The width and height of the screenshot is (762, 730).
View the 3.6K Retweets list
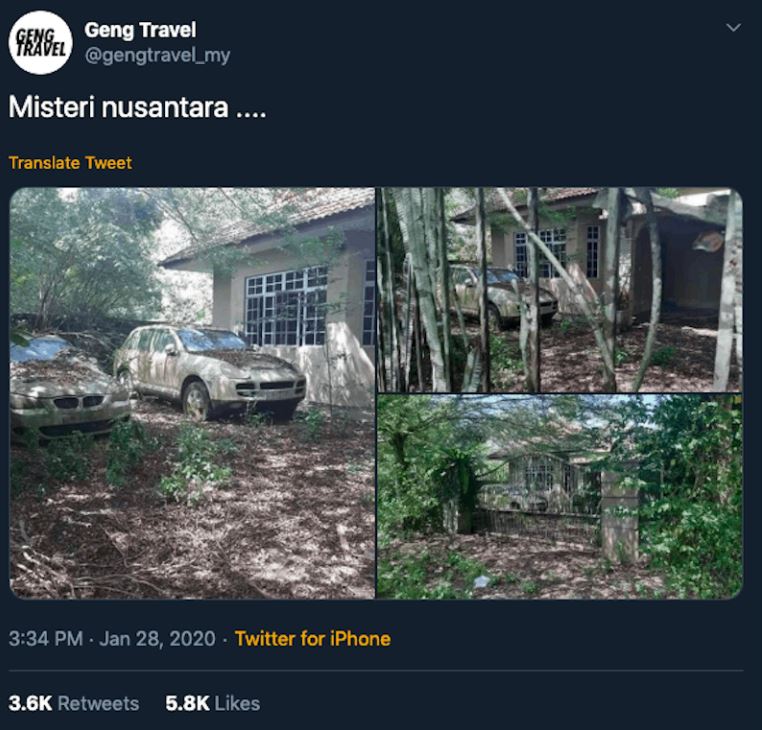pyautogui.click(x=74, y=703)
